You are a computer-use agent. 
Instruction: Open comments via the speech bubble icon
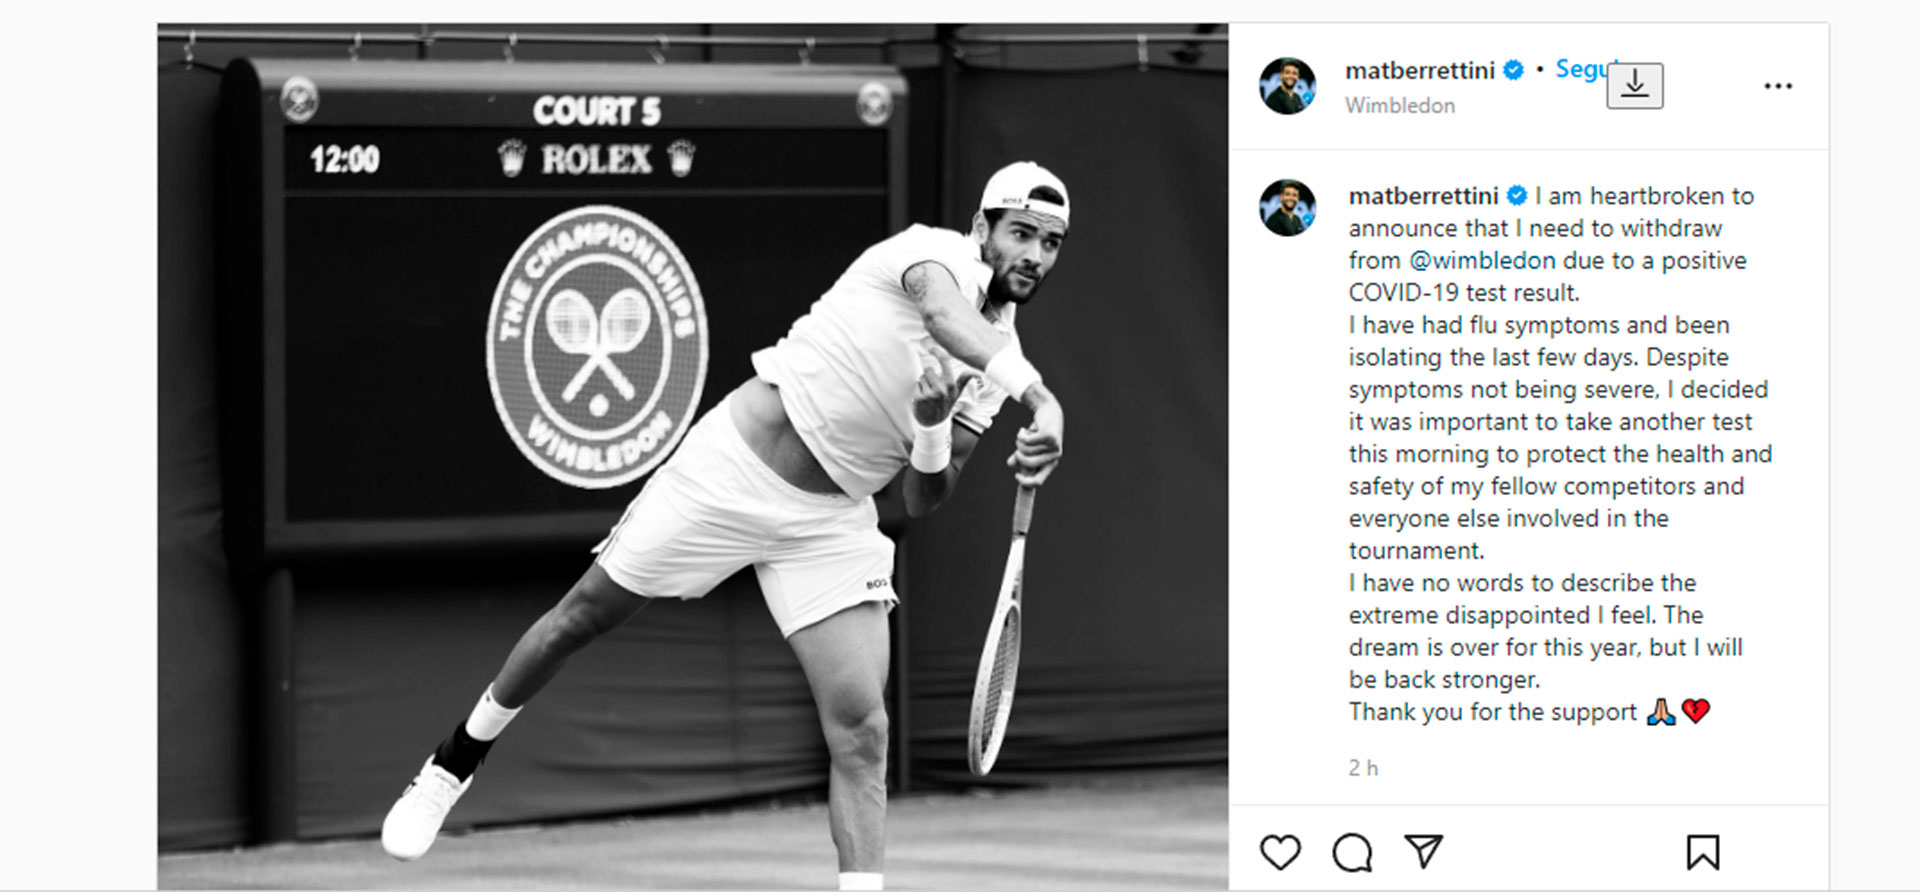[1352, 853]
